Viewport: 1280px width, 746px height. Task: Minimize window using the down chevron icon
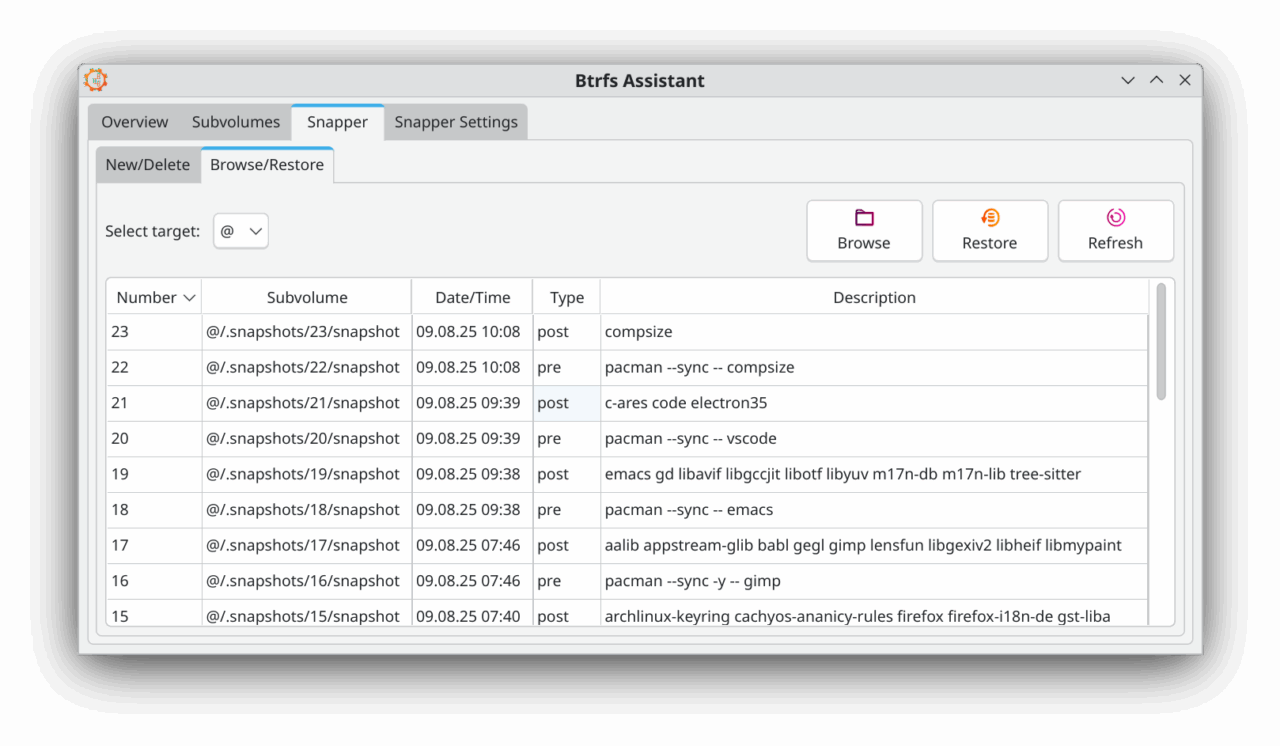pos(1128,81)
